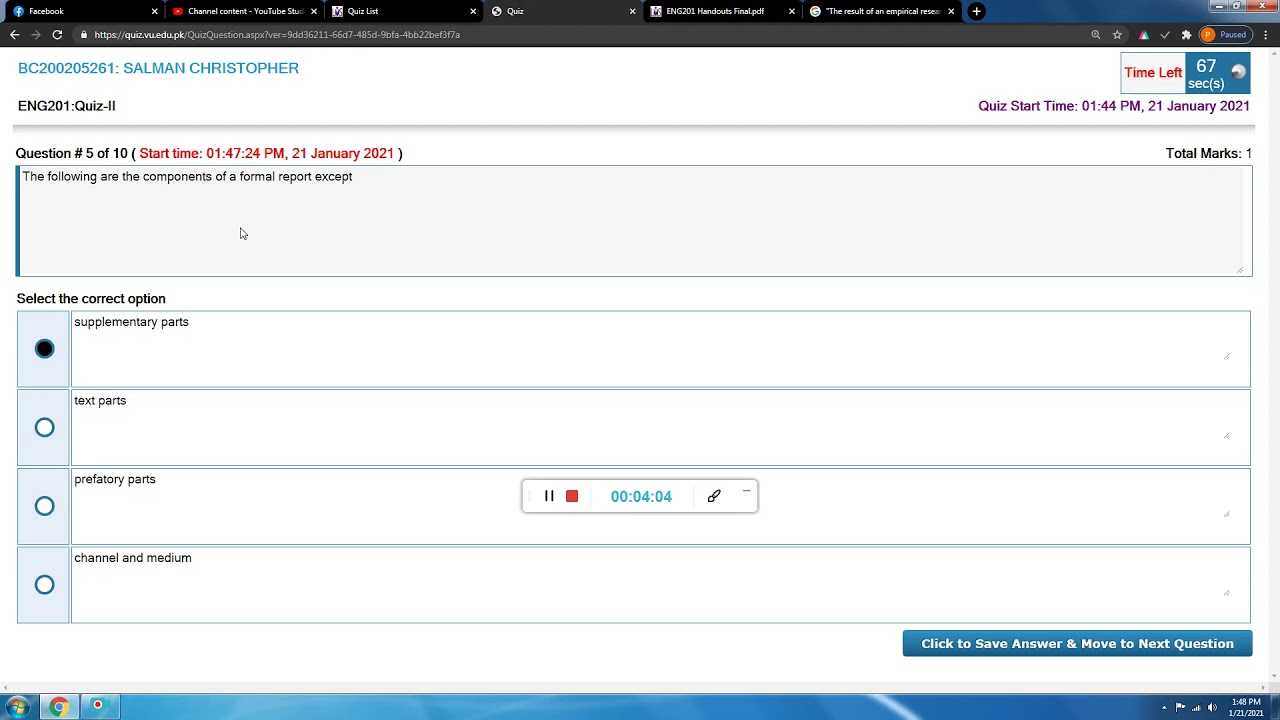
Task: Go back to the previous page
Action: pyautogui.click(x=14, y=34)
